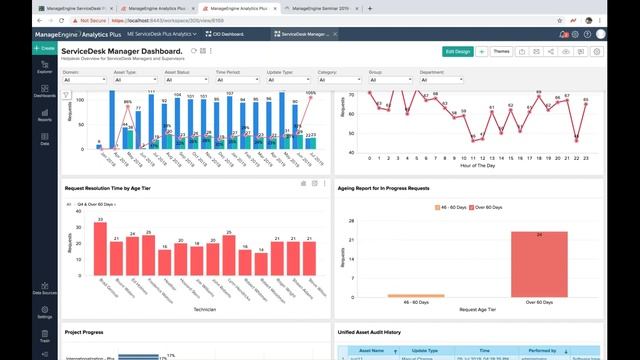Screen dimensions: 640x360
Task: Click the comment icon in dashboard toolbar
Action: [580, 51]
